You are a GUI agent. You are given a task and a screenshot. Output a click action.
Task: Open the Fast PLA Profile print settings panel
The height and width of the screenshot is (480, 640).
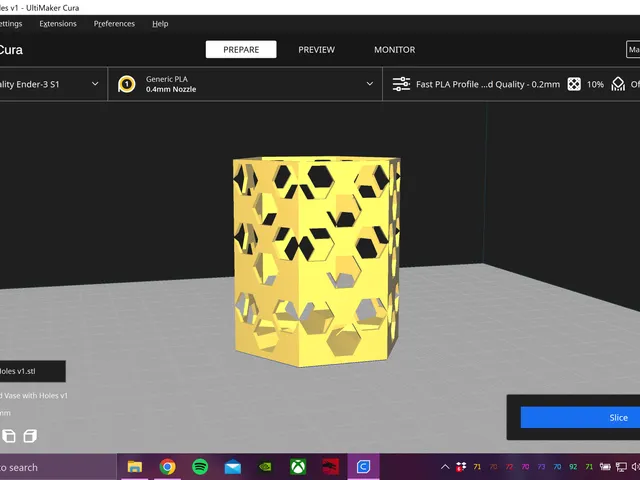coord(511,84)
